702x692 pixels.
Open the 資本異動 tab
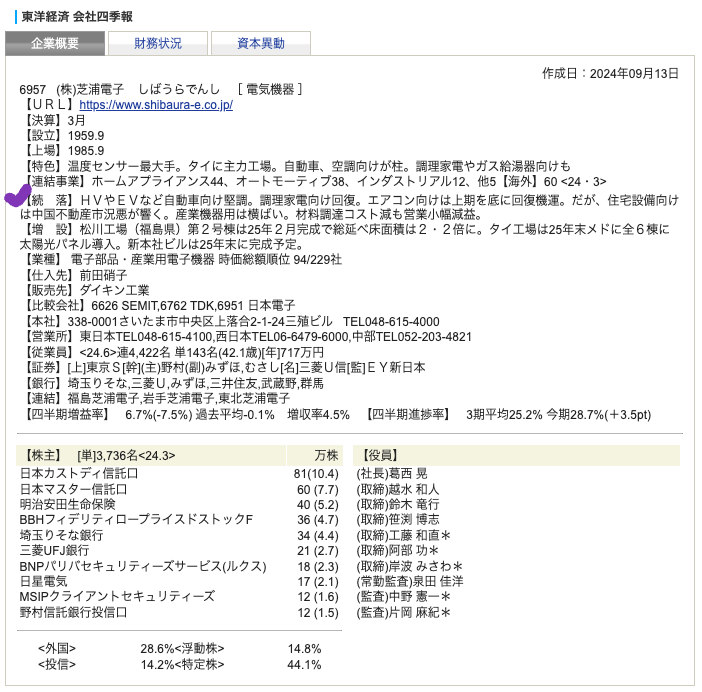[x=261, y=43]
